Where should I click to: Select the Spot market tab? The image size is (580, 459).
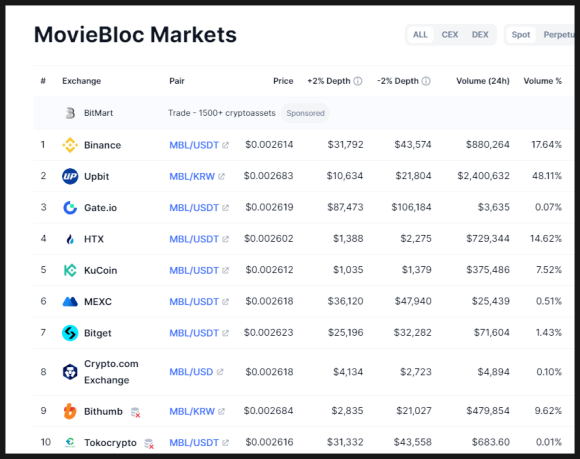tap(521, 35)
